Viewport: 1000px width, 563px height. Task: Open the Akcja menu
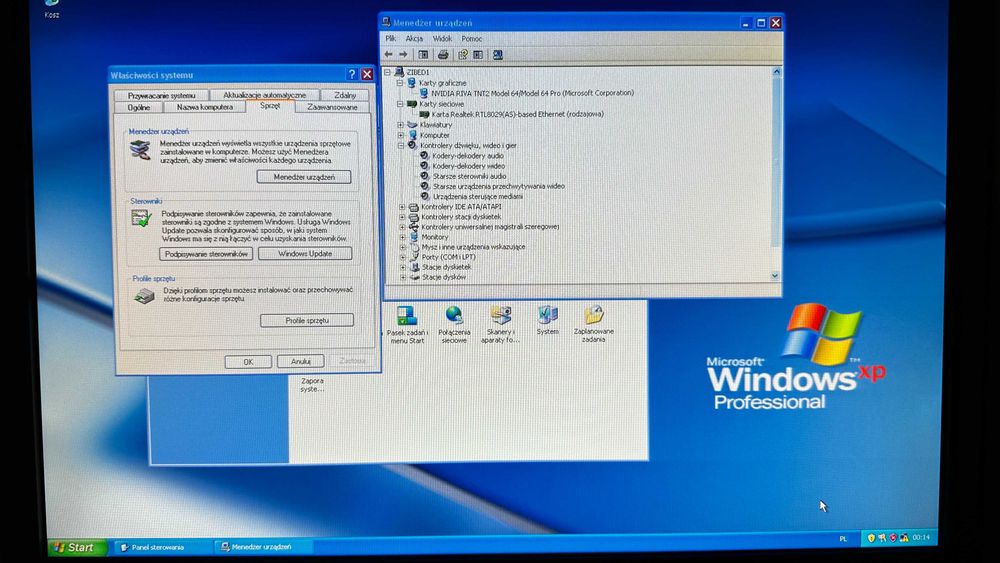coord(415,39)
